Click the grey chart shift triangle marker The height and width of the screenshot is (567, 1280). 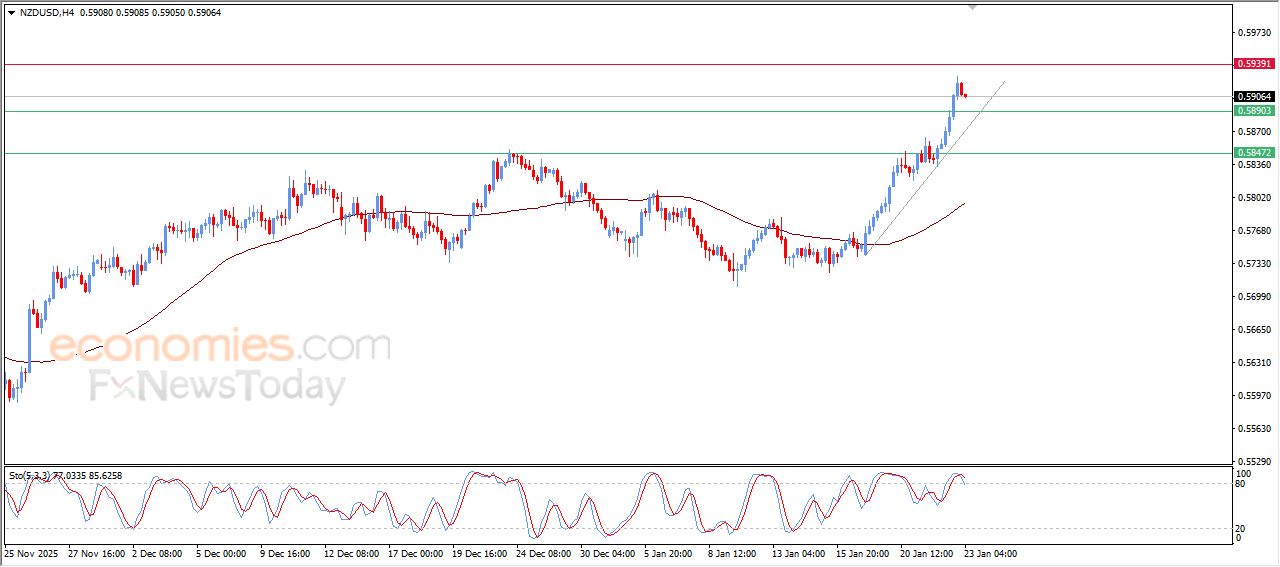tap(972, 7)
